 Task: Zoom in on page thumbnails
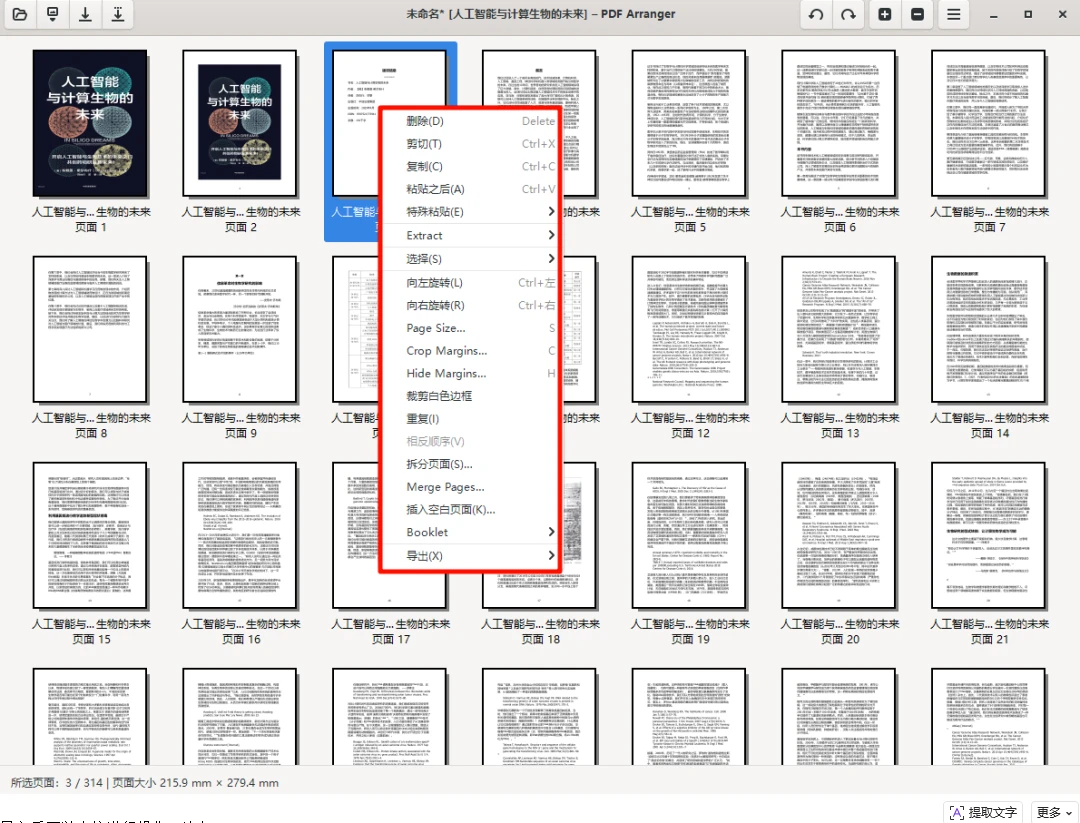pyautogui.click(x=884, y=14)
